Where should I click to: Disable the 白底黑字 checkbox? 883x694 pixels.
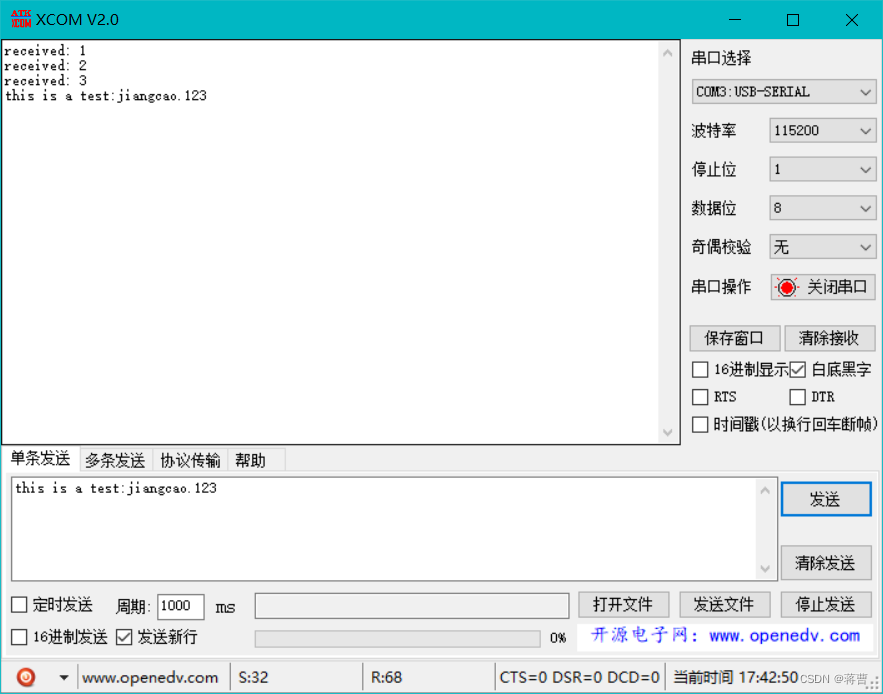[x=797, y=369]
